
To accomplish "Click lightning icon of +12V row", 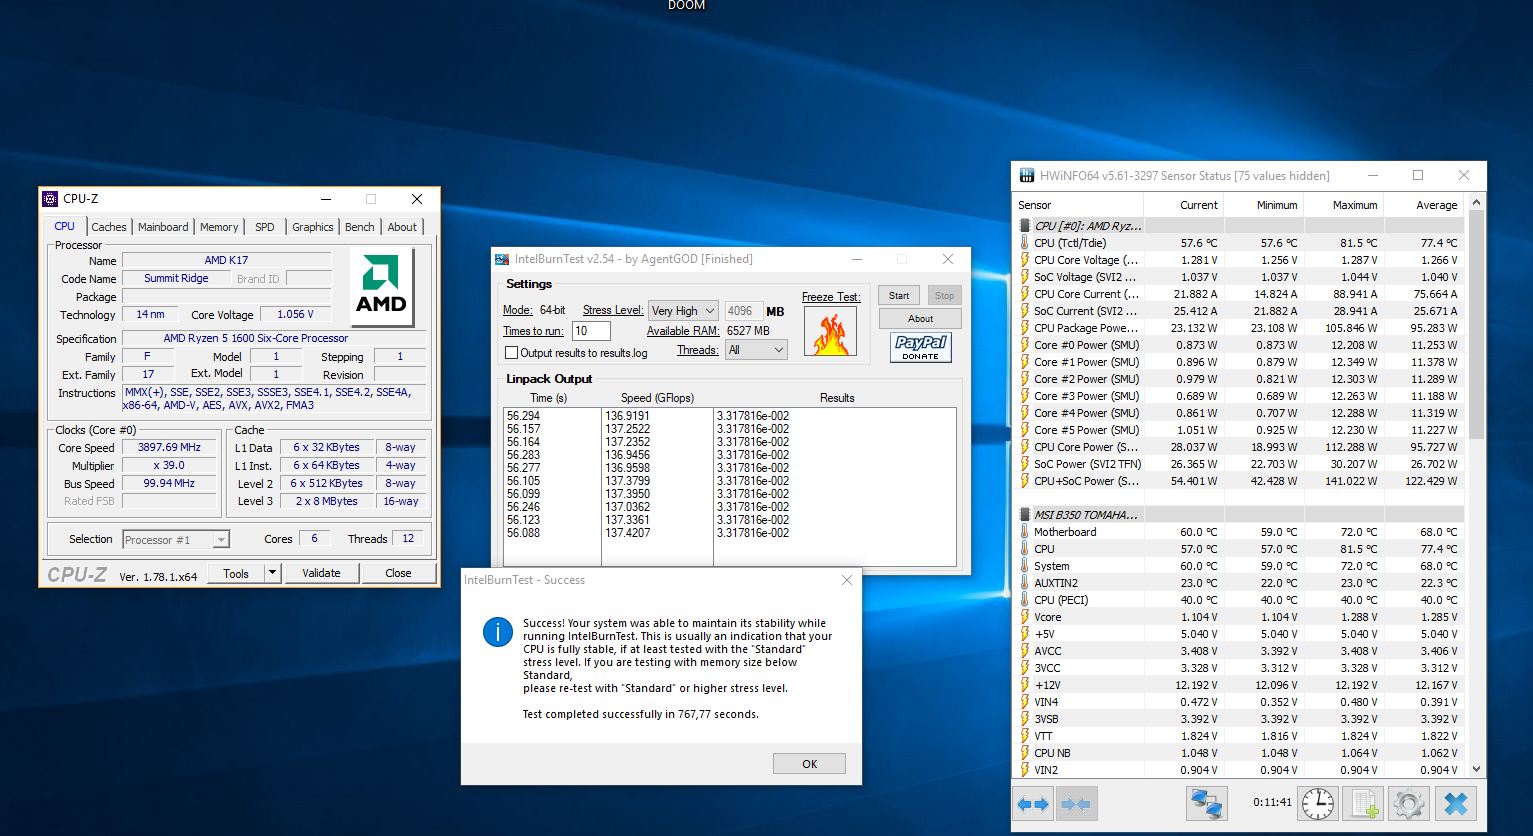I will 1025,685.
